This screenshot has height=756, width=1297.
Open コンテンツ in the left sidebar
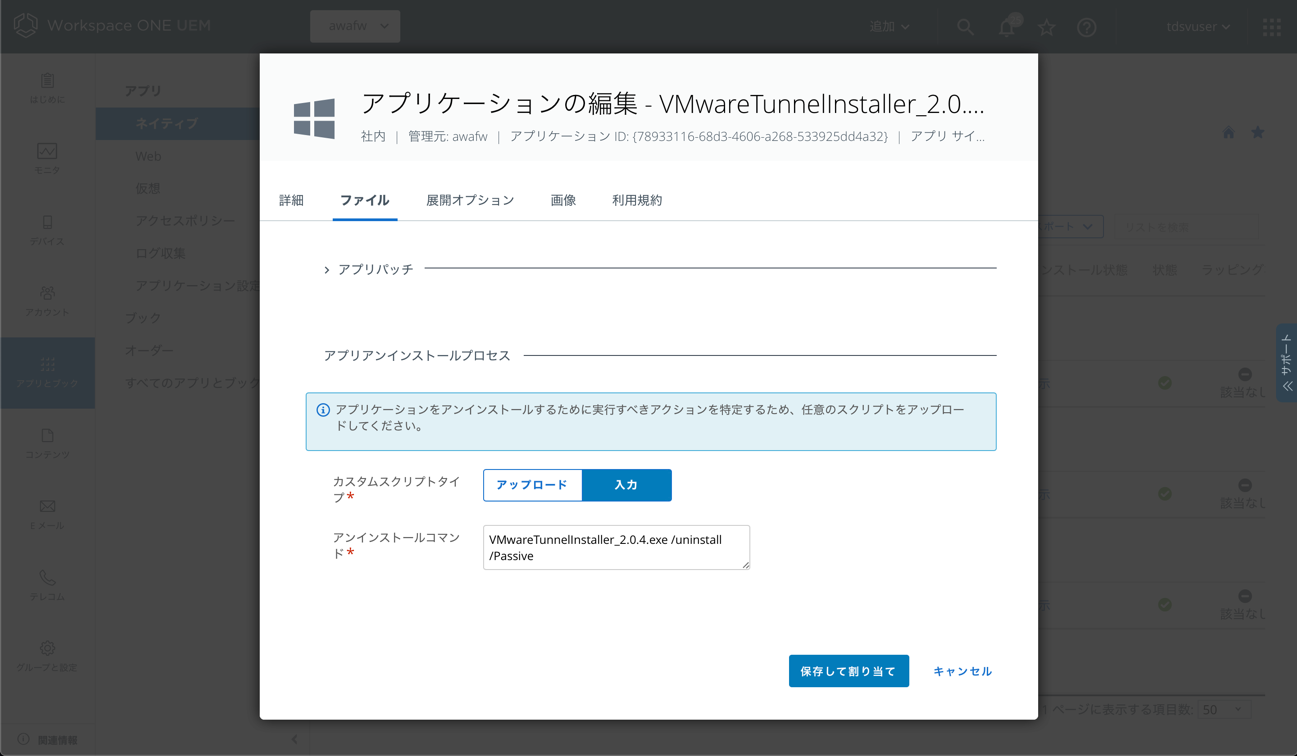47,443
